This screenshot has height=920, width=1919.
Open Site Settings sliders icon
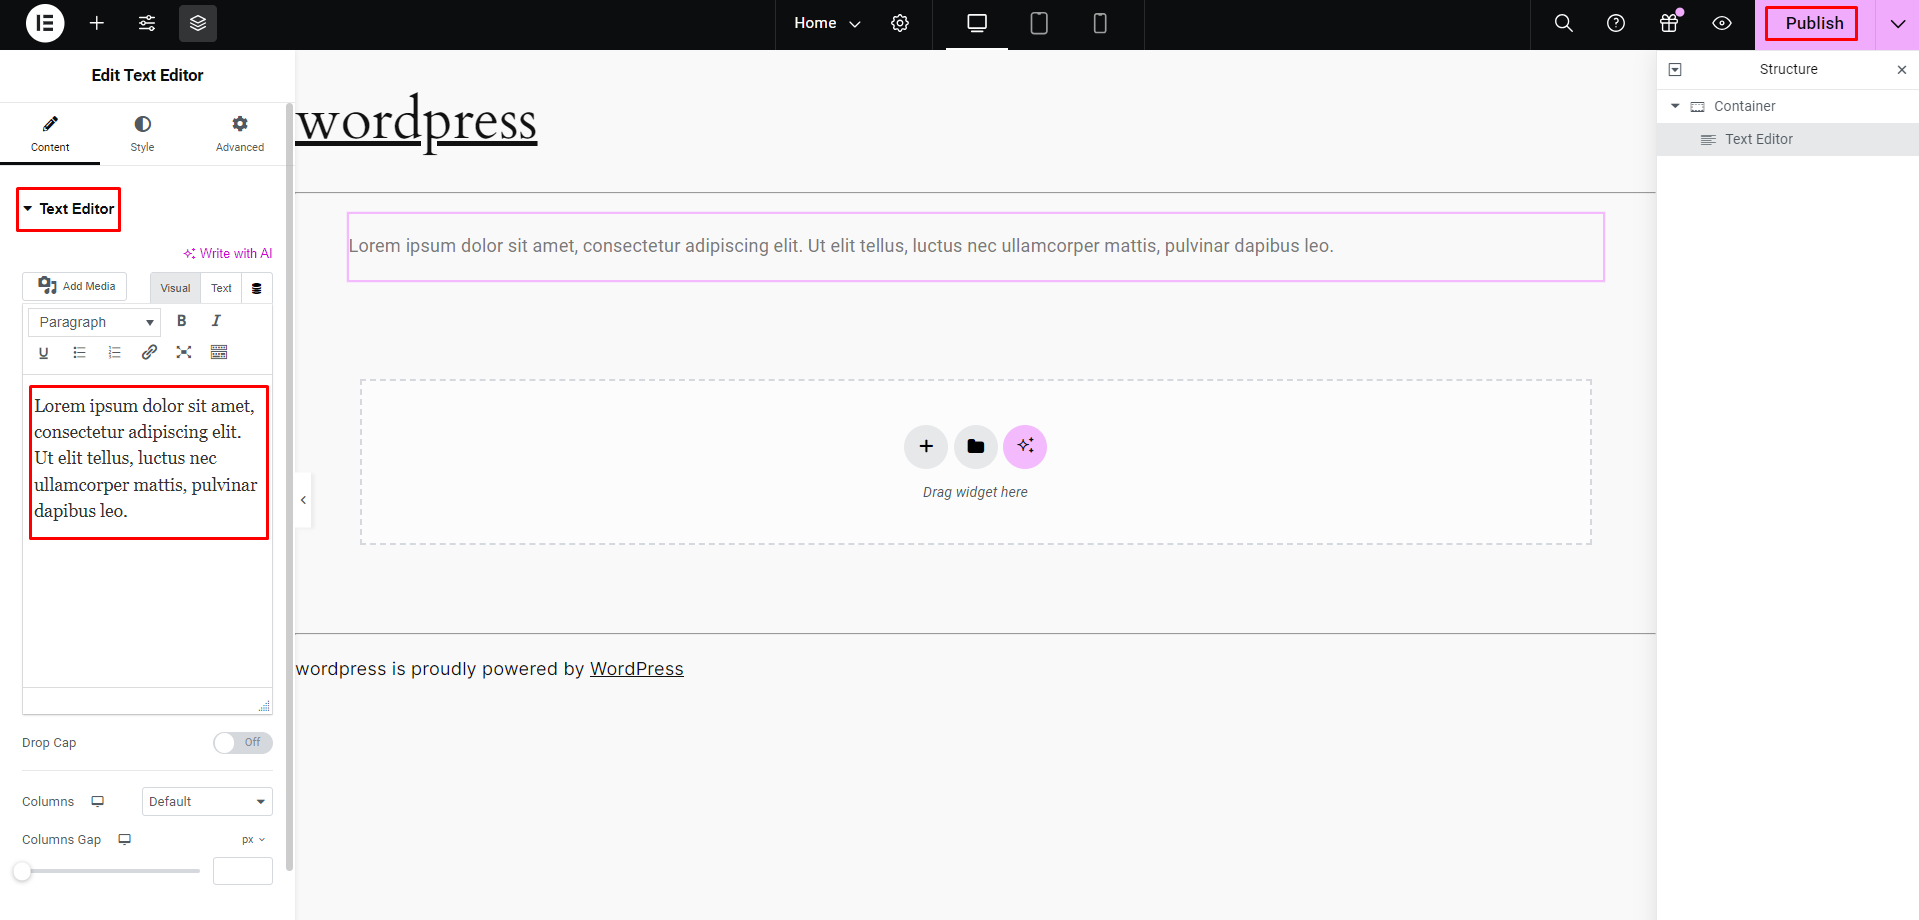pos(147,23)
